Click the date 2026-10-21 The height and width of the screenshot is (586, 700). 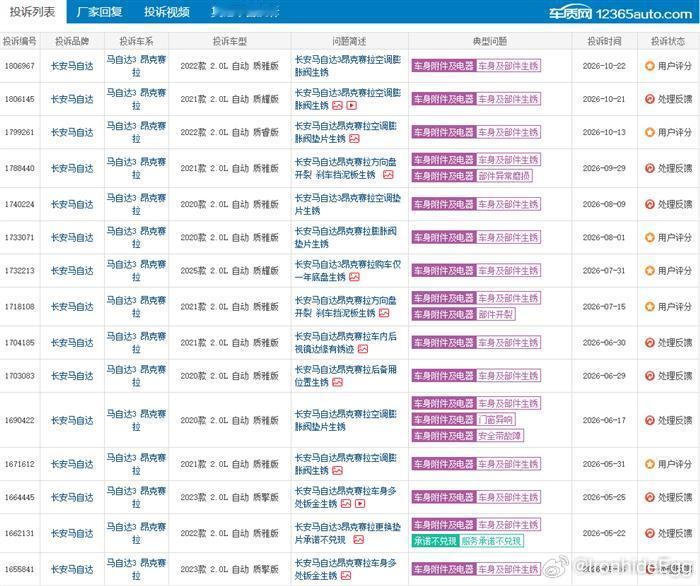(x=604, y=99)
